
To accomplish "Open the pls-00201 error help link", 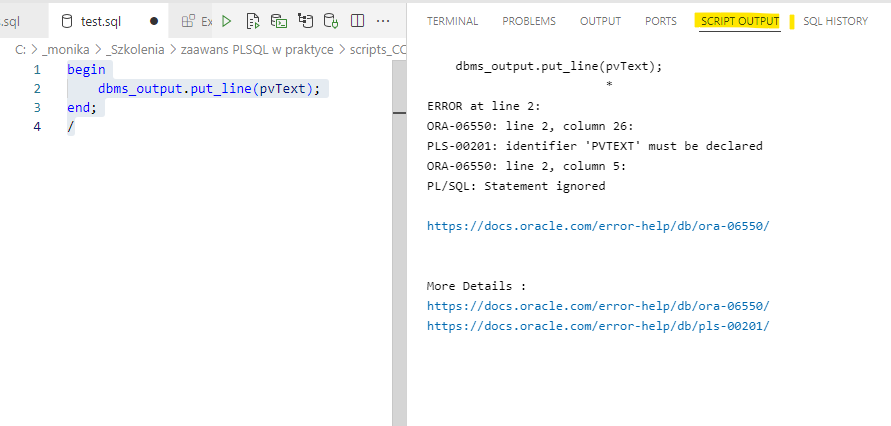I will [x=598, y=326].
